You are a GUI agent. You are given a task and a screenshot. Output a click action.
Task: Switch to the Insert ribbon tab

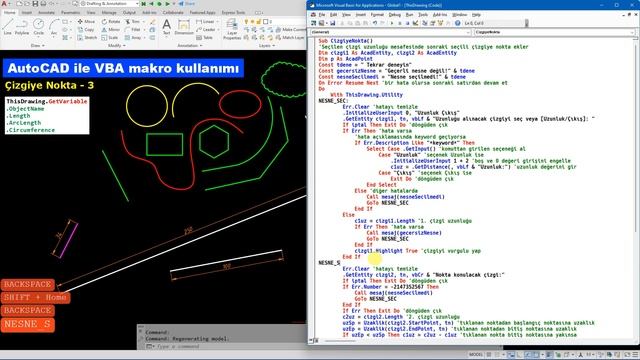point(27,13)
